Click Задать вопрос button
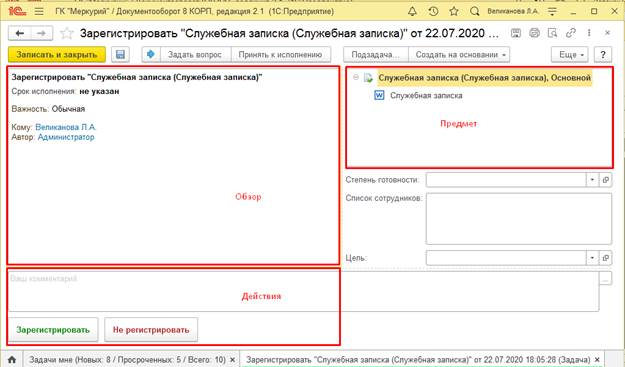The image size is (625, 367). click(195, 55)
